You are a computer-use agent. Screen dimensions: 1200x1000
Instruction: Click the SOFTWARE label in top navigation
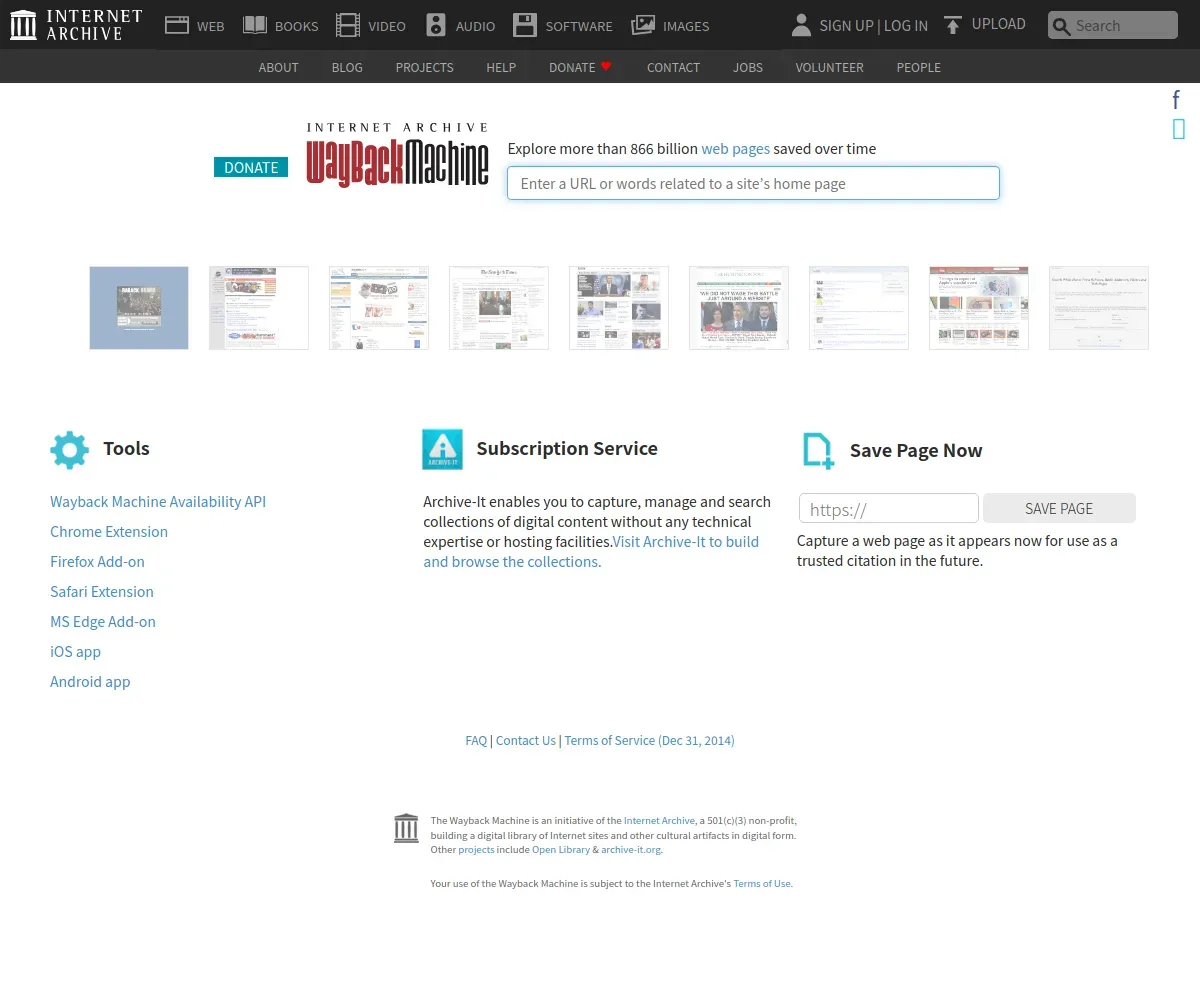[x=579, y=26]
